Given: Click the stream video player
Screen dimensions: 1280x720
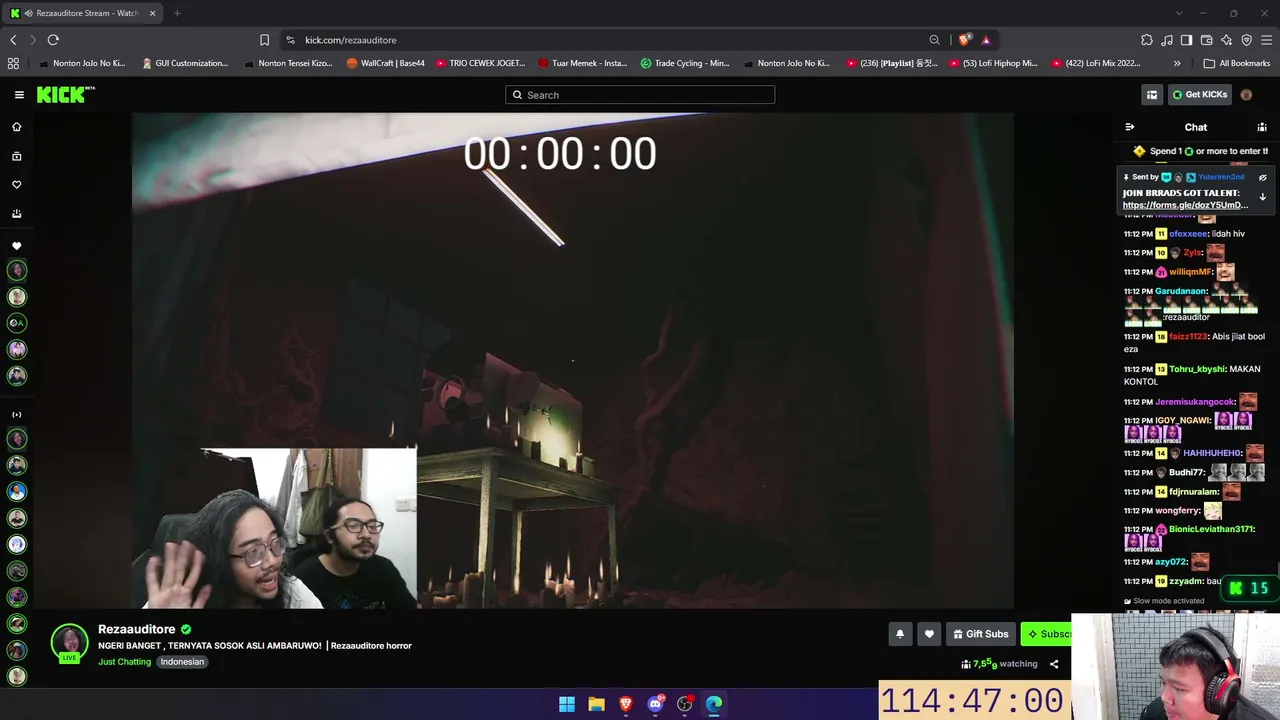Looking at the screenshot, I should (x=573, y=361).
